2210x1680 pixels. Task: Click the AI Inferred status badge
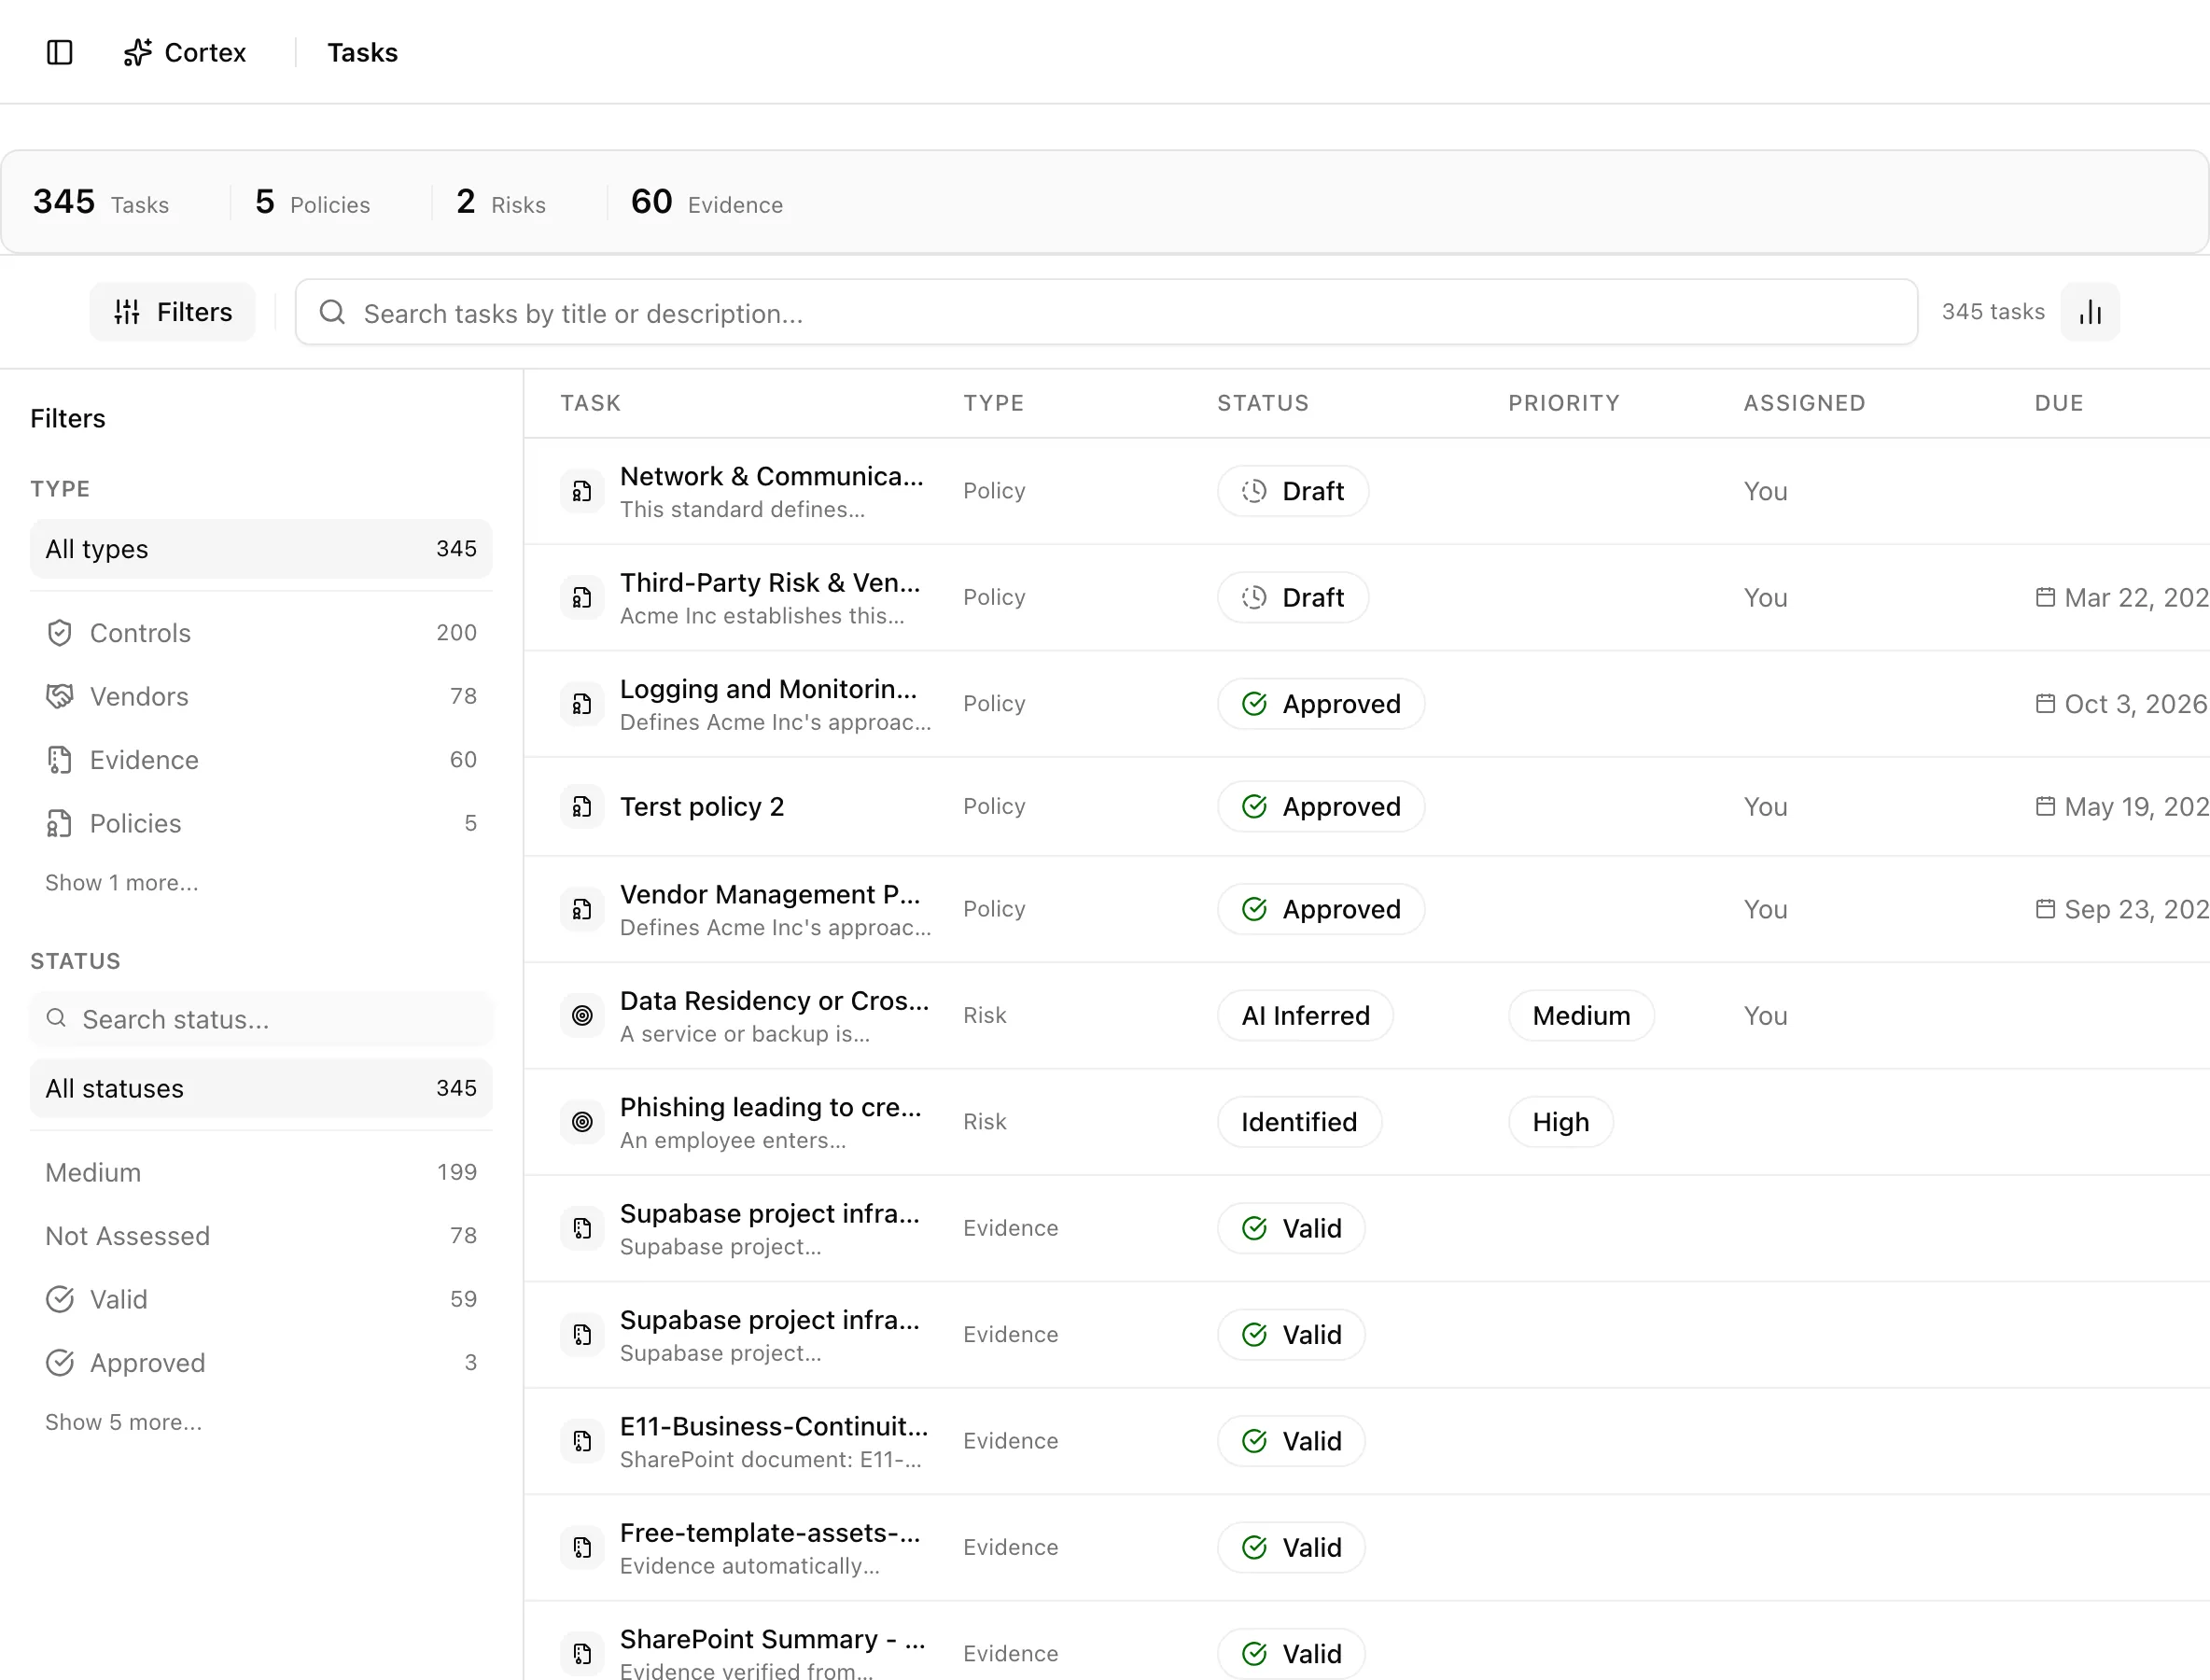[1305, 1016]
